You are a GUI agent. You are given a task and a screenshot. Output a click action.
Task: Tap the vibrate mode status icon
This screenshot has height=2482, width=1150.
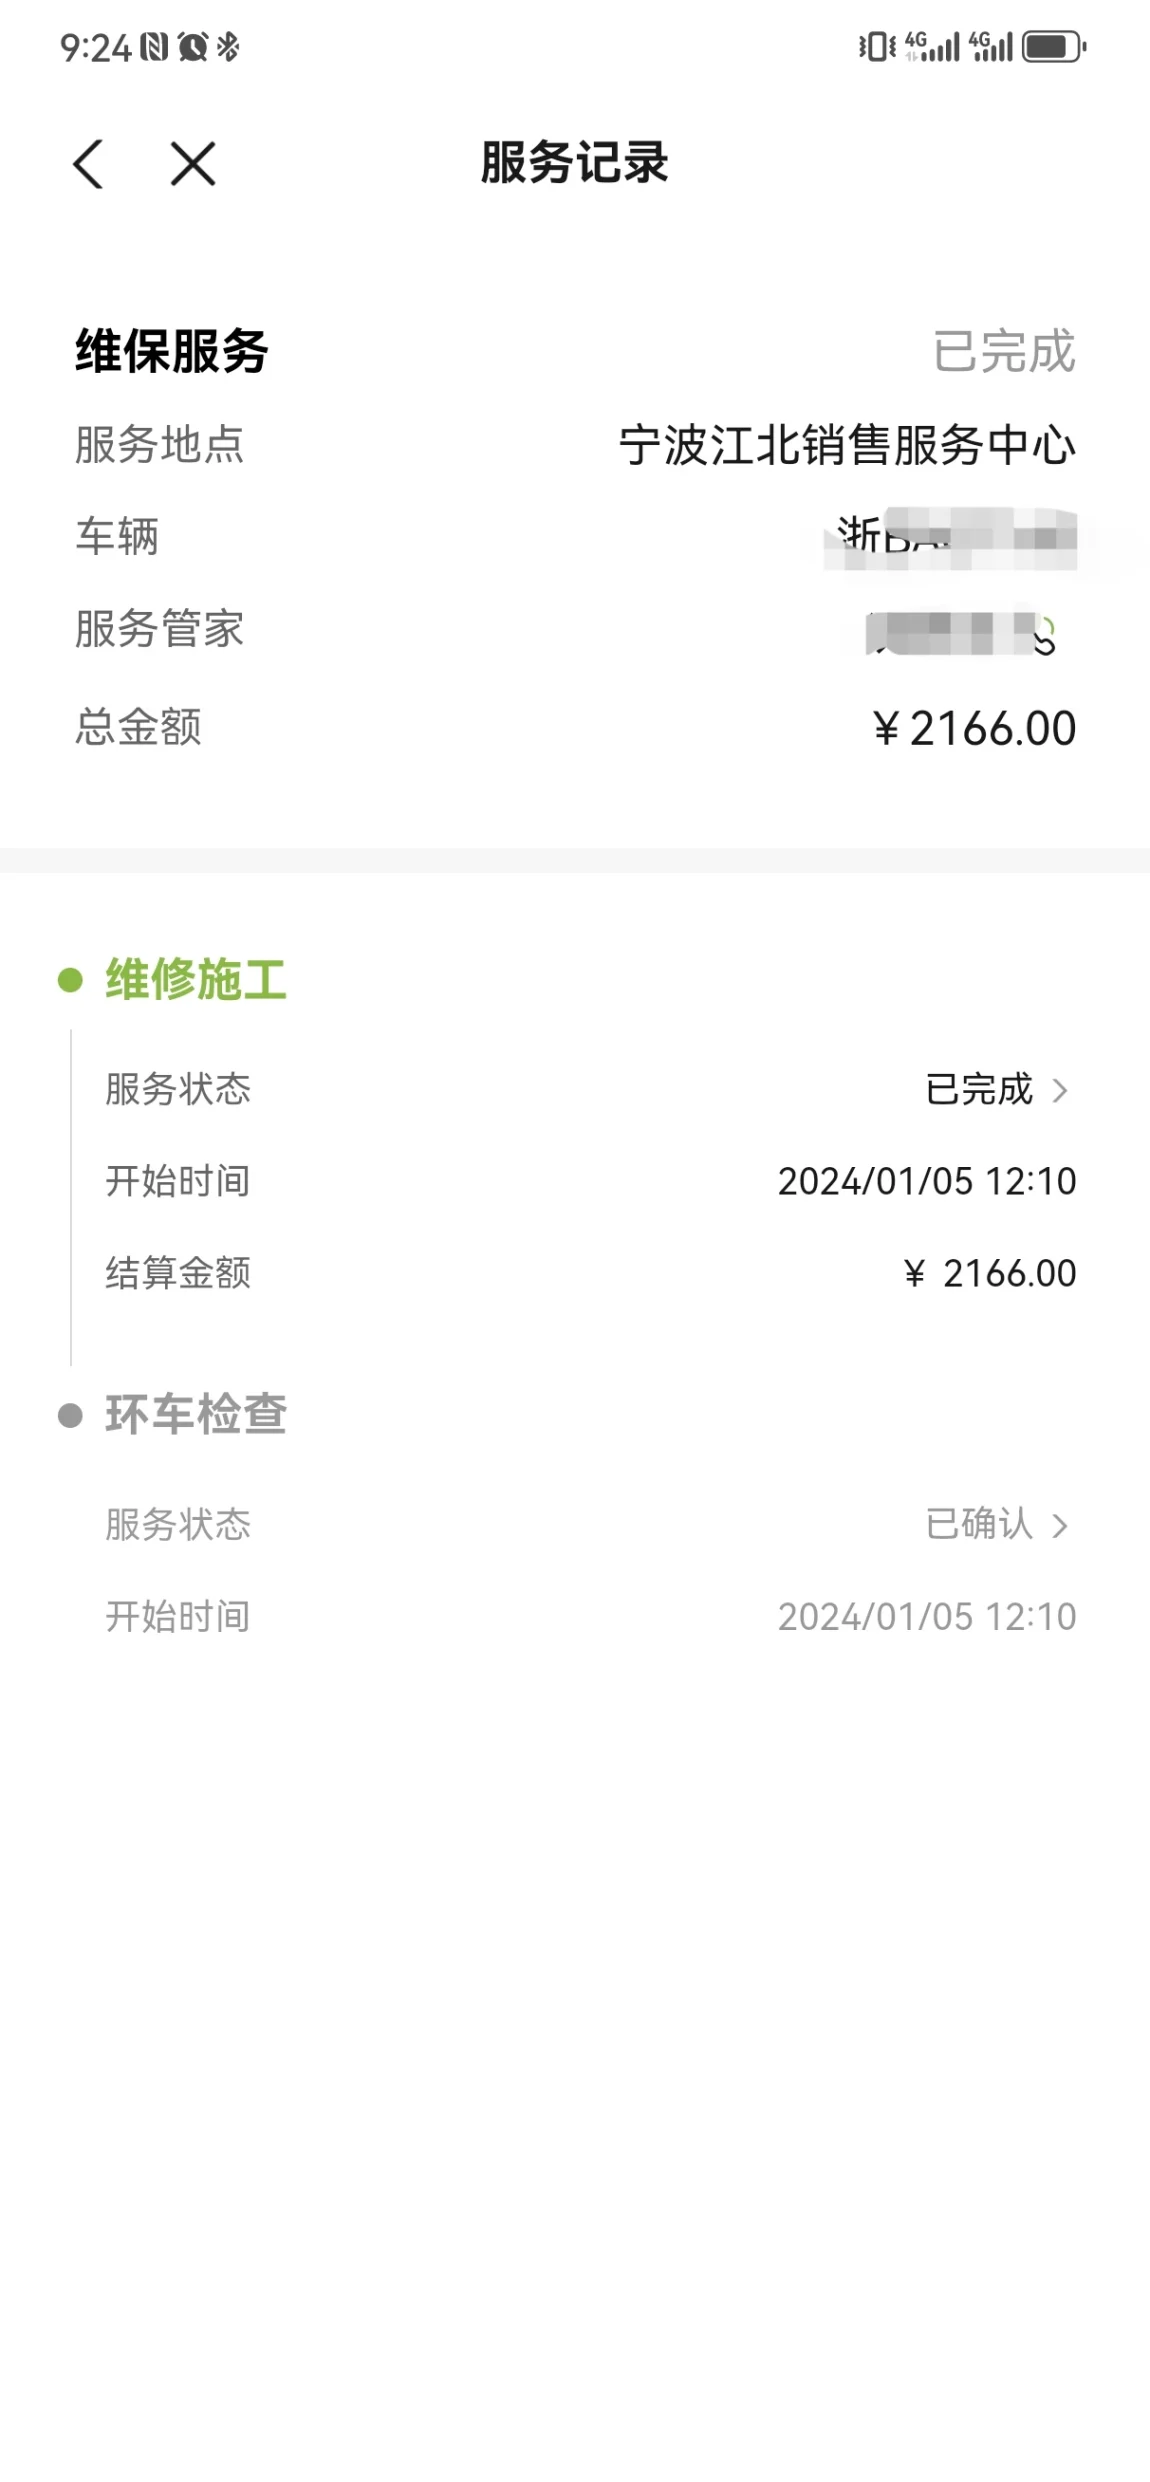pyautogui.click(x=877, y=47)
